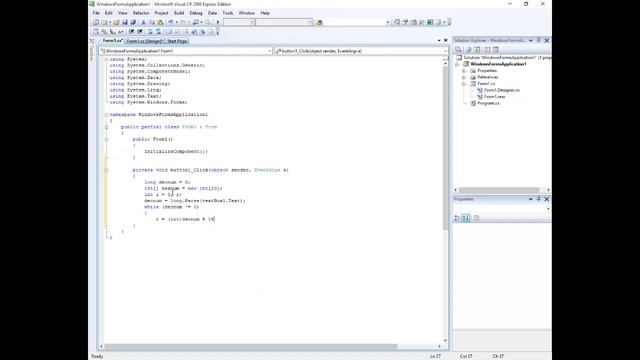Click the Refresh icon in Solution Explorer
Screen dimensions: 640x360
[477, 49]
